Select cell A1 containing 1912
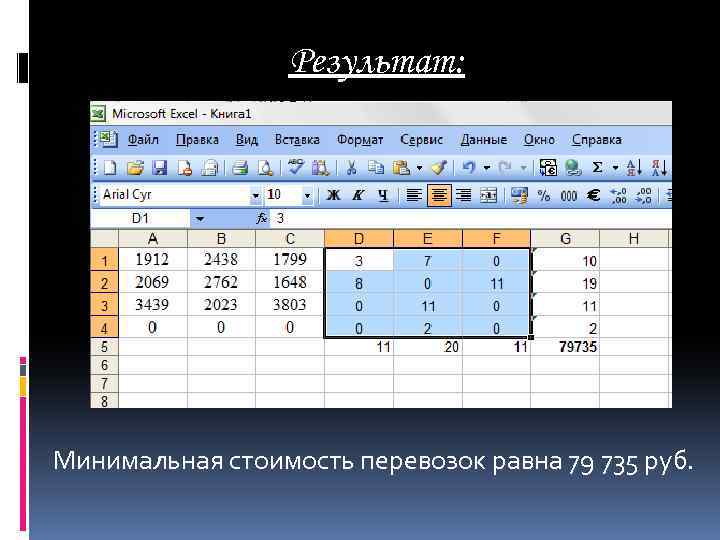Screen dimensions: 720x540 (153, 259)
